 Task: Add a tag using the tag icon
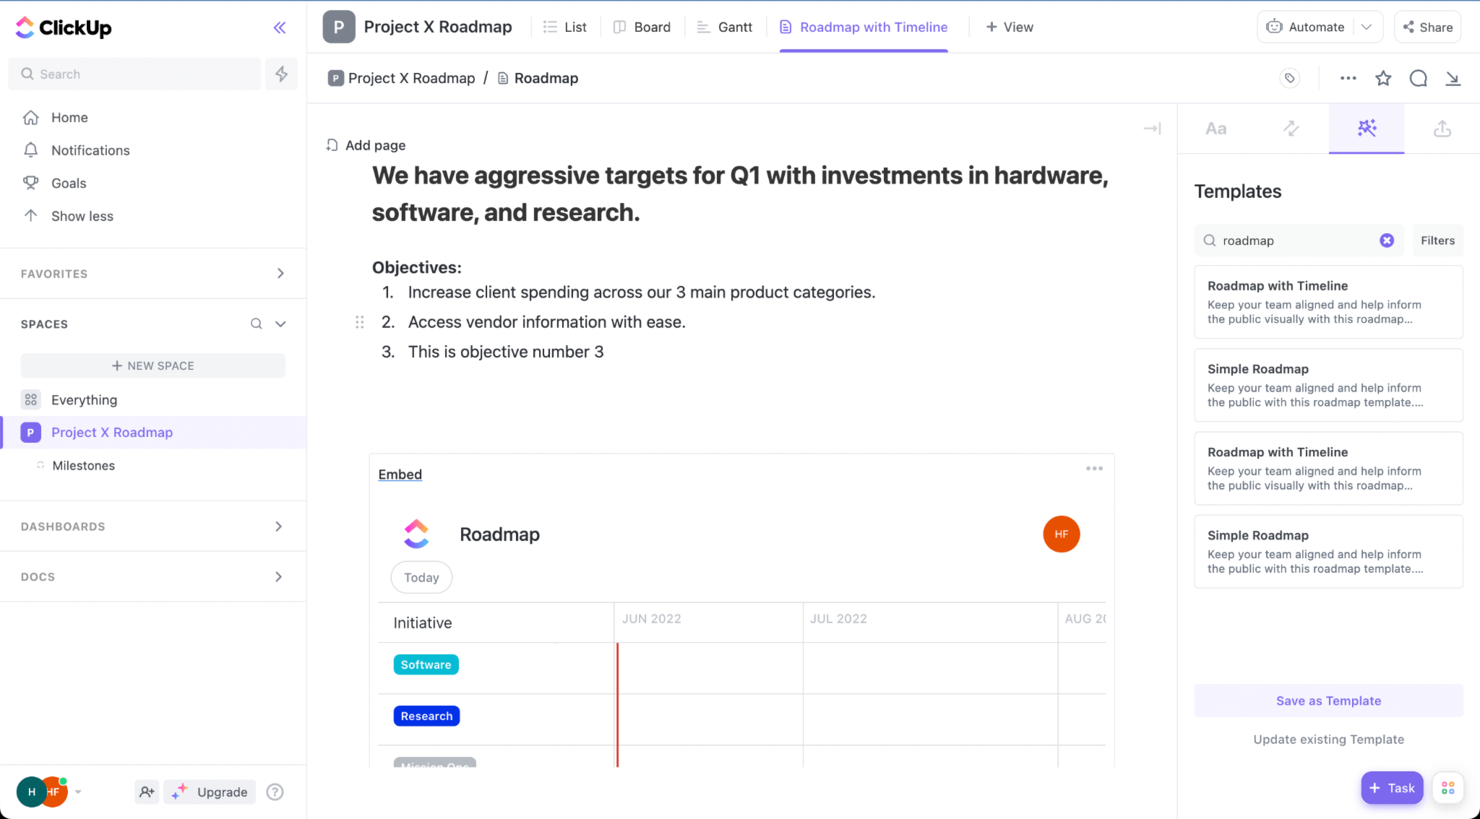point(1290,77)
